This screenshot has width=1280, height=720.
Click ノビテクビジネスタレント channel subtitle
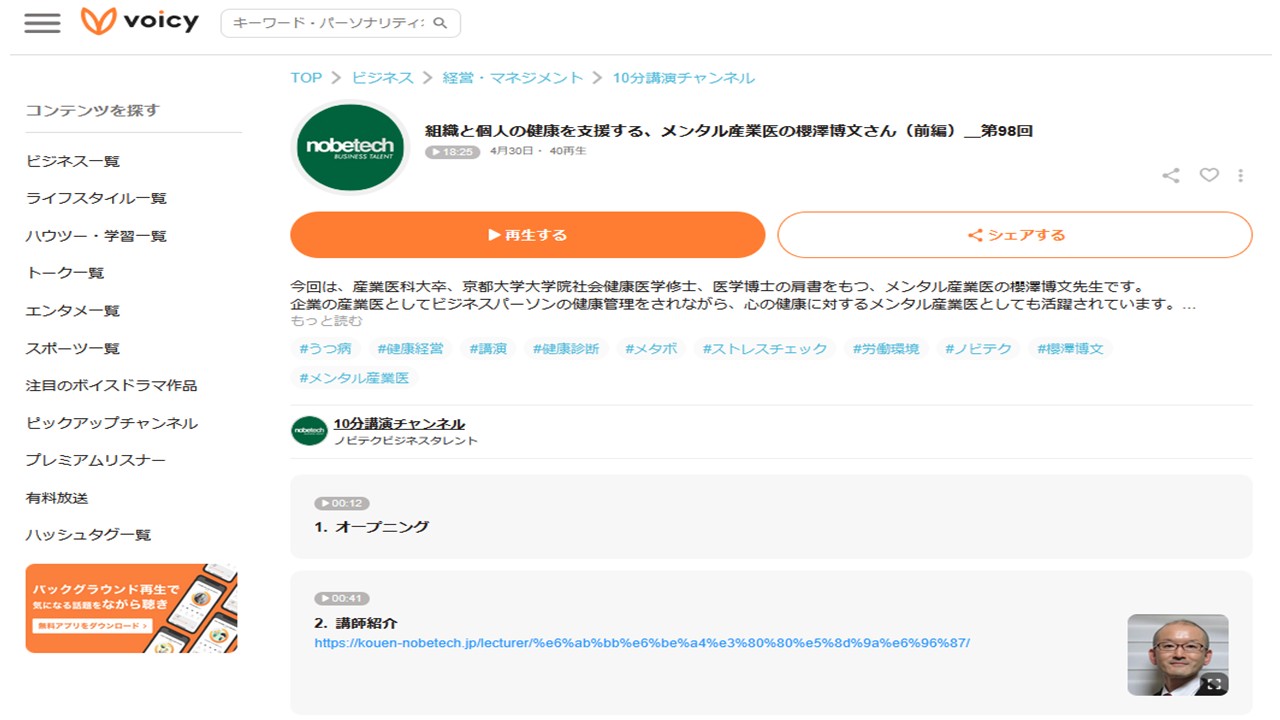[406, 441]
